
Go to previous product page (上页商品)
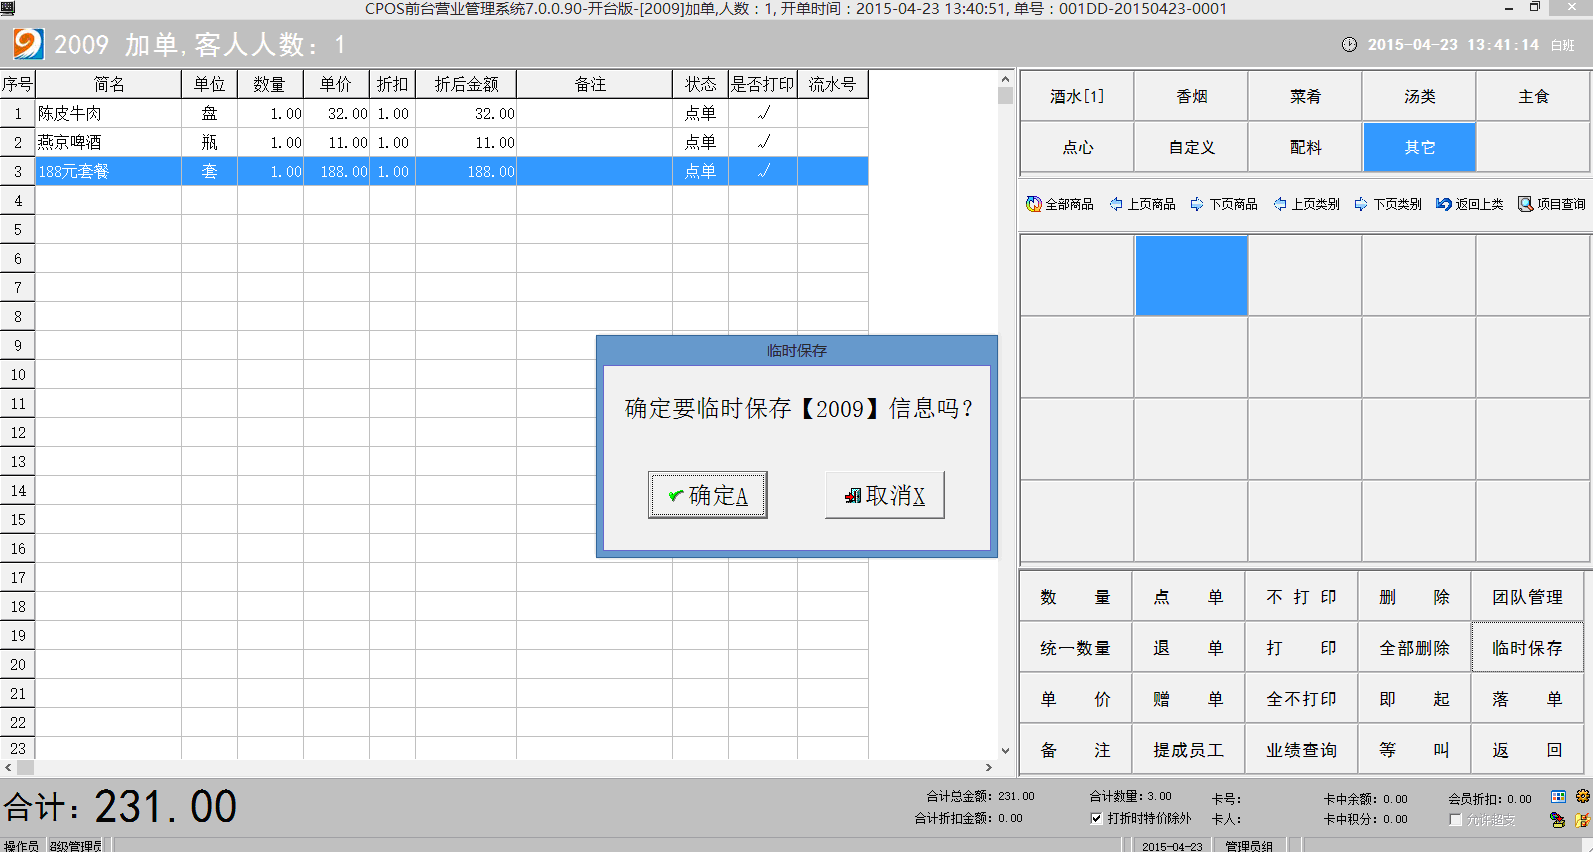(1116, 204)
